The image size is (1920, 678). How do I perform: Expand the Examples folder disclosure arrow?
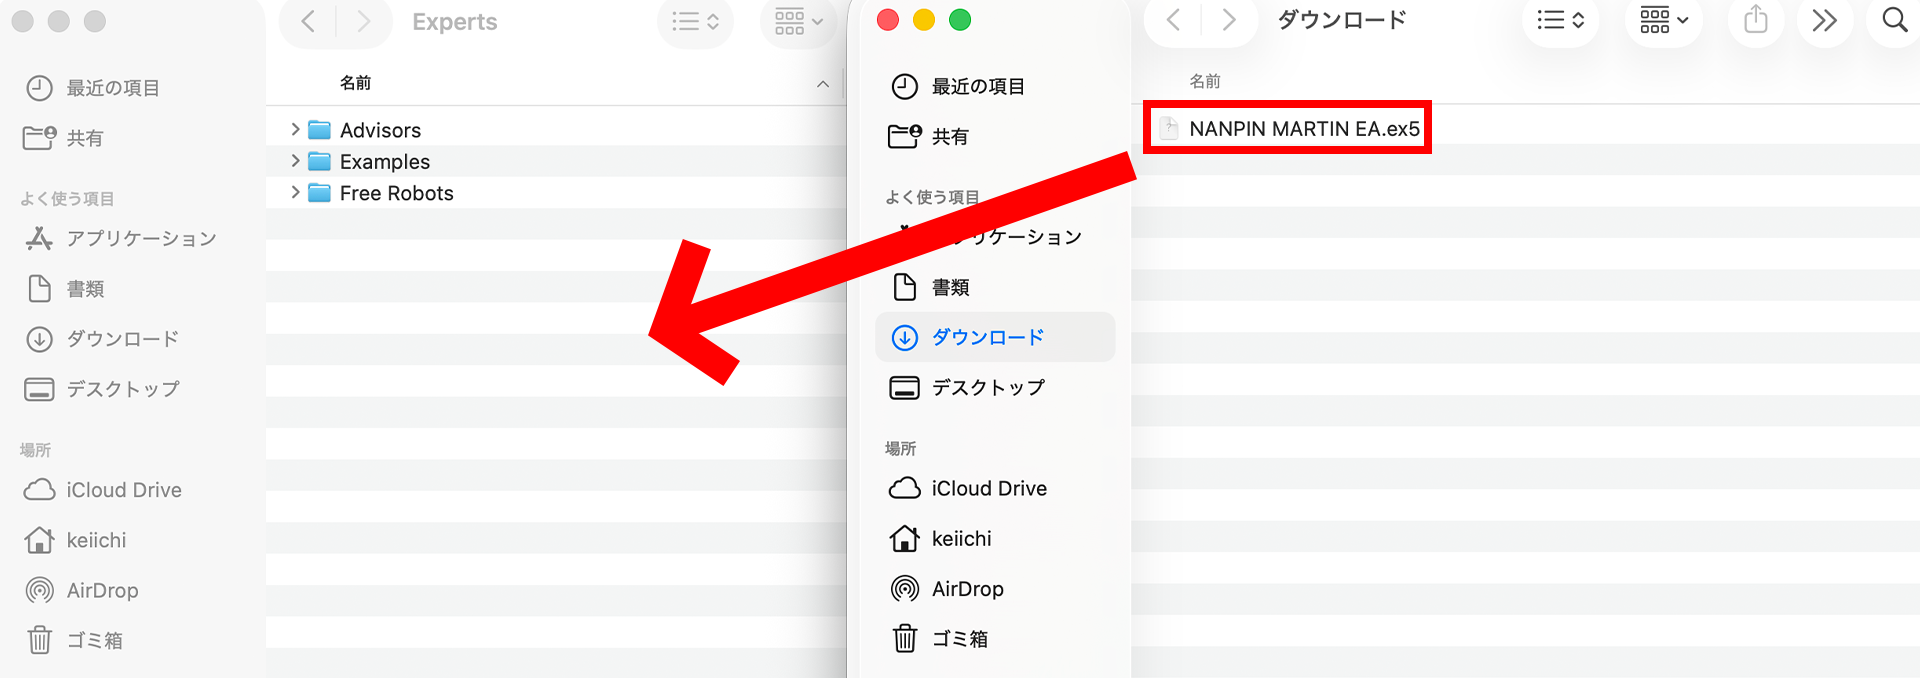point(295,161)
